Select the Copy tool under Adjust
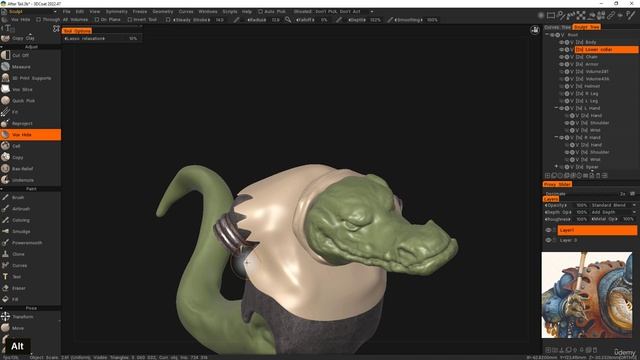The image size is (640, 360). [31, 157]
